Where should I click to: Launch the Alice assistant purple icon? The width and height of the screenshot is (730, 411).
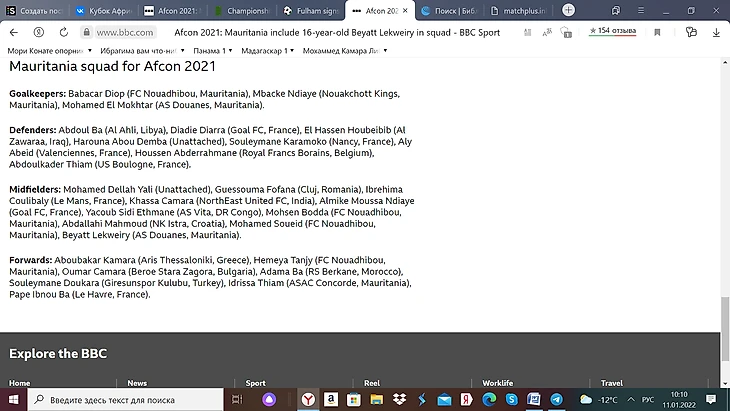(269, 399)
